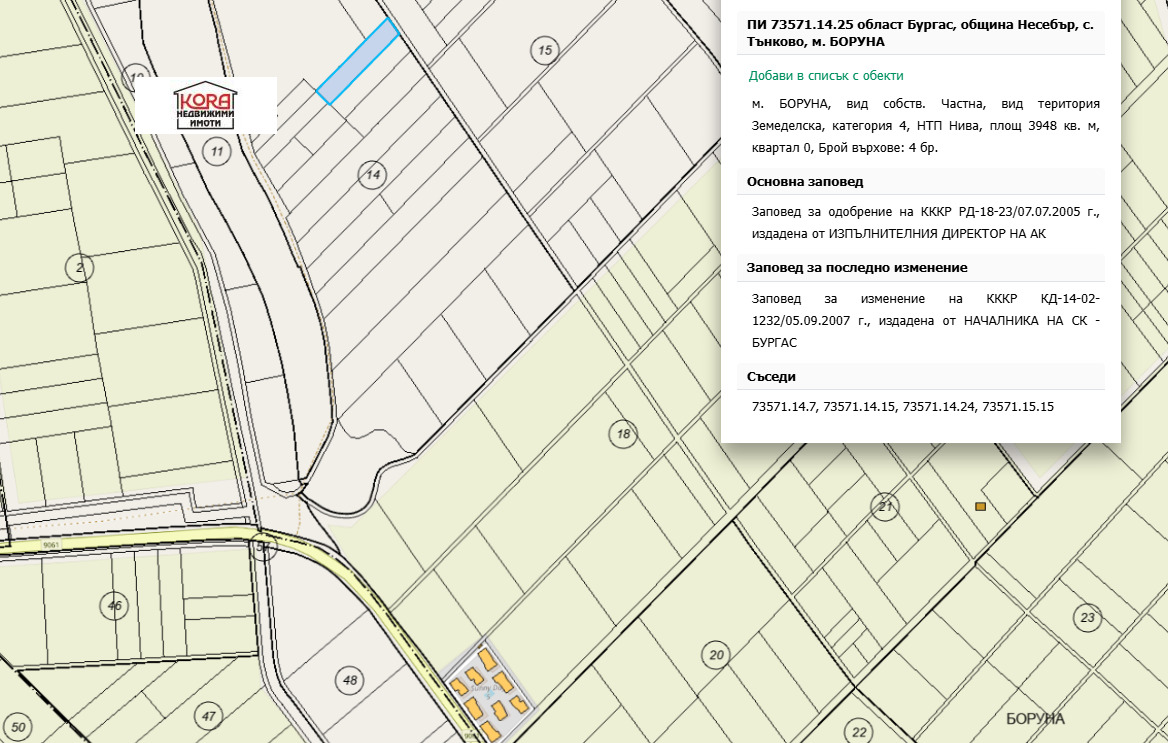The width and height of the screenshot is (1168, 743).
Task: Select circled block number 48 marker
Action: 349,681
